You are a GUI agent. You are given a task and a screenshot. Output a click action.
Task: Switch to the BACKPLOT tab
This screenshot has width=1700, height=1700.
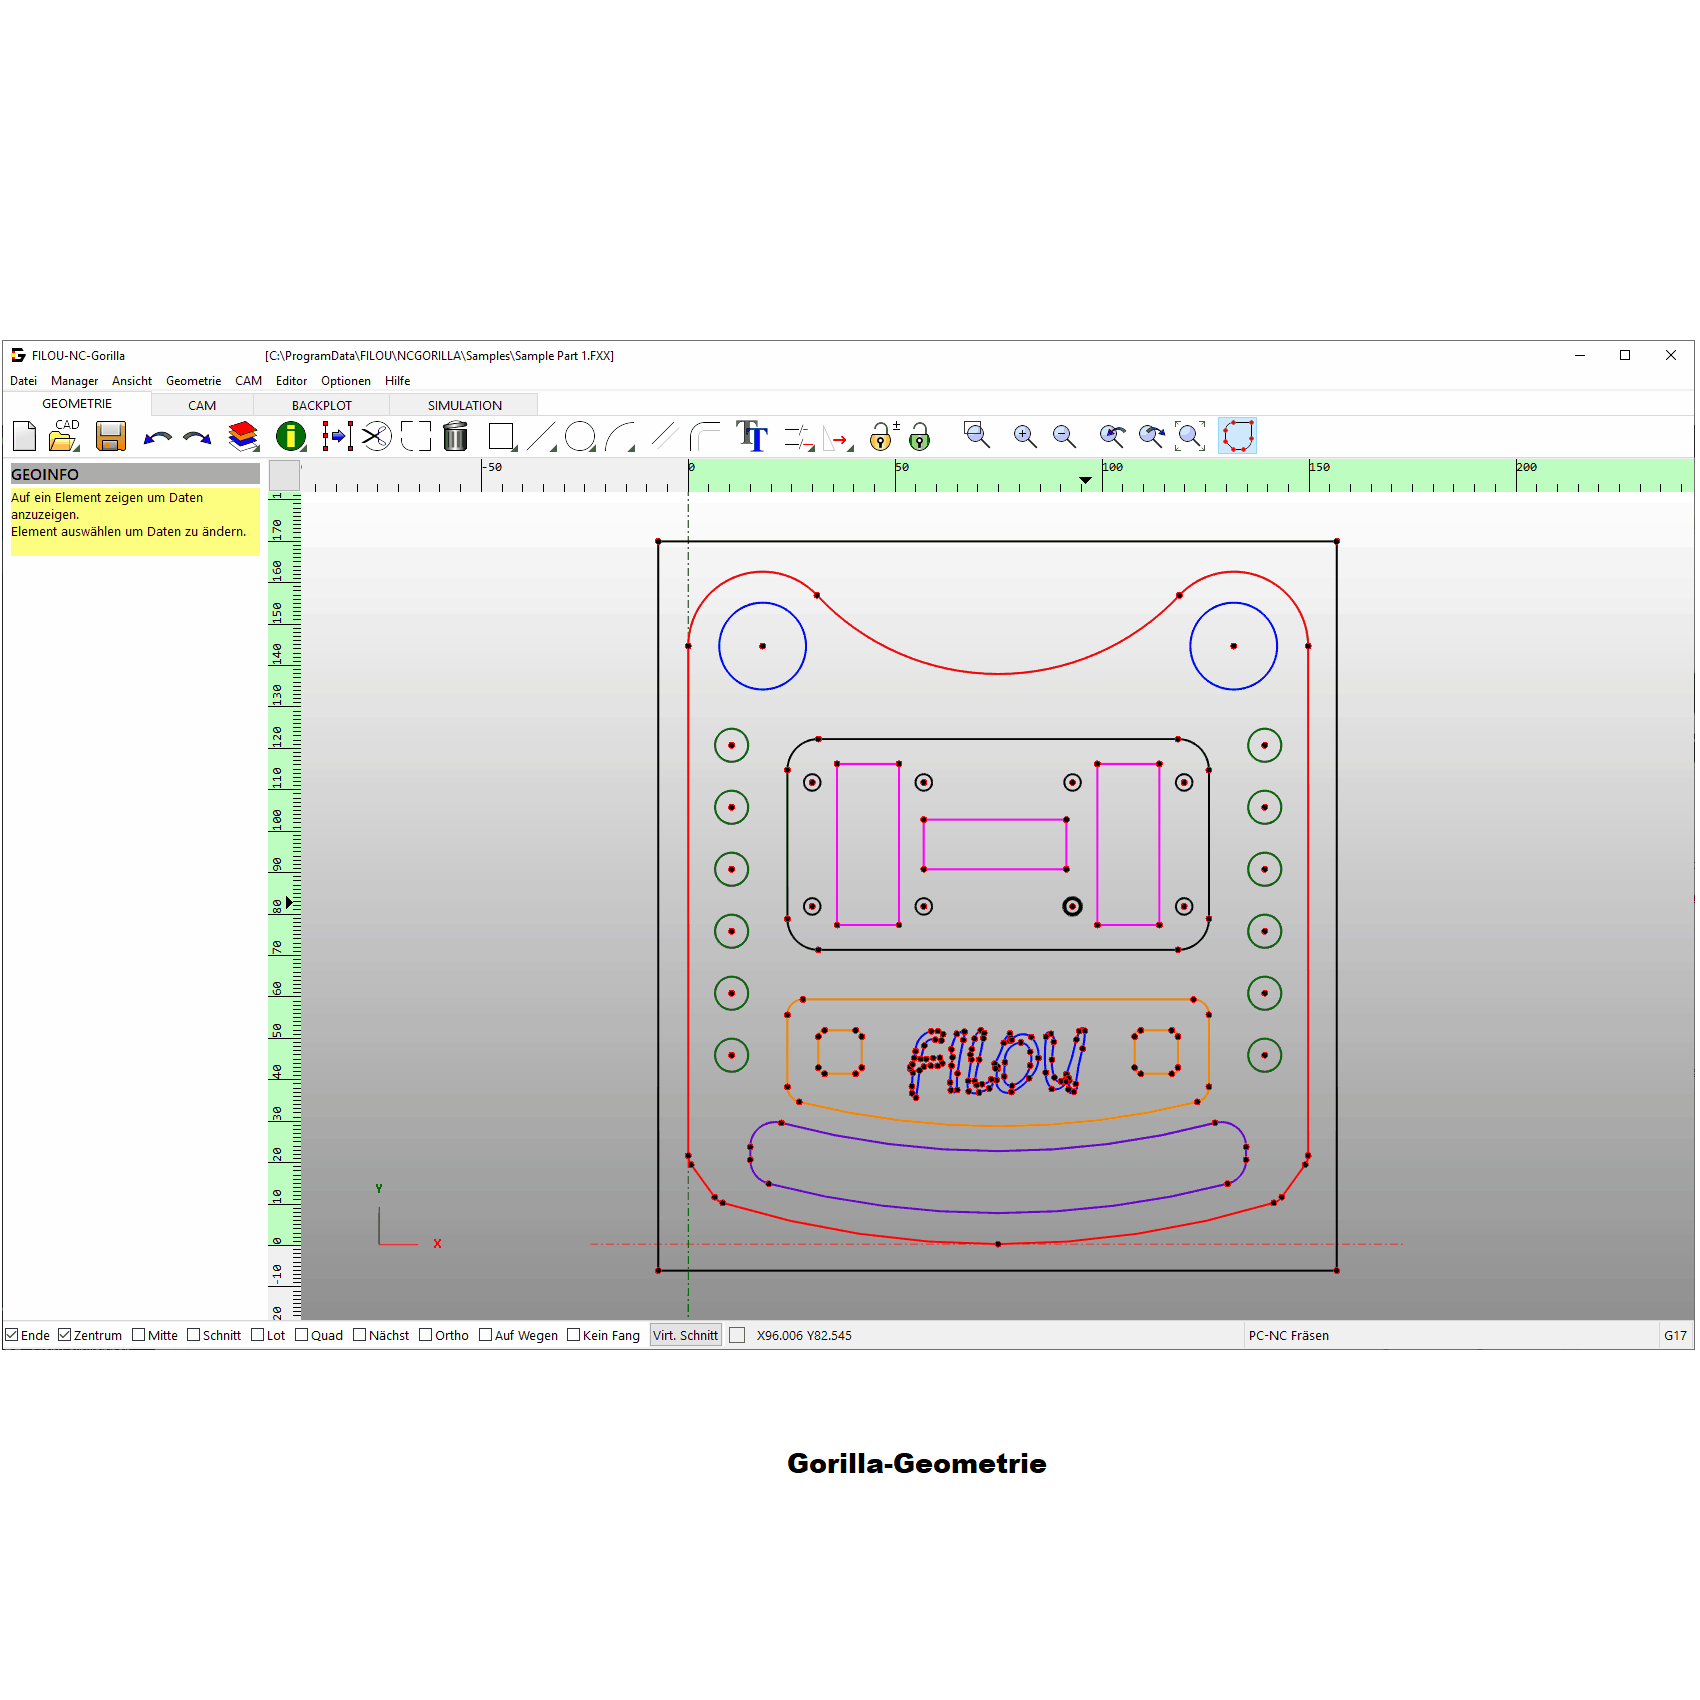(x=321, y=405)
